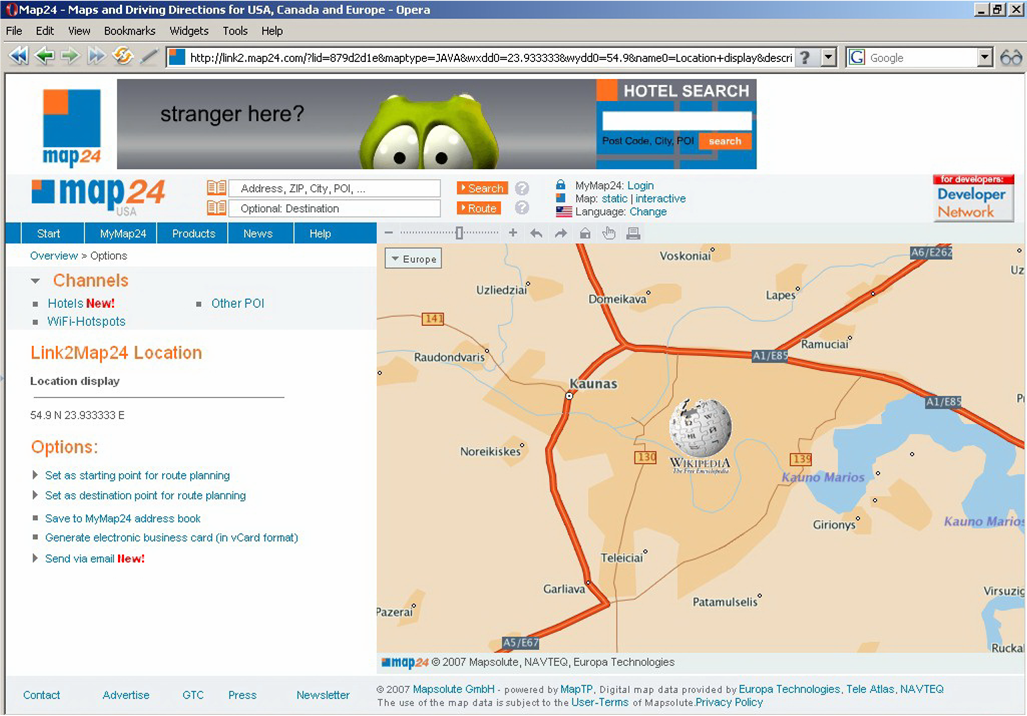Print the map using the printer icon
Screen dimensions: 1027x716
coord(633,233)
